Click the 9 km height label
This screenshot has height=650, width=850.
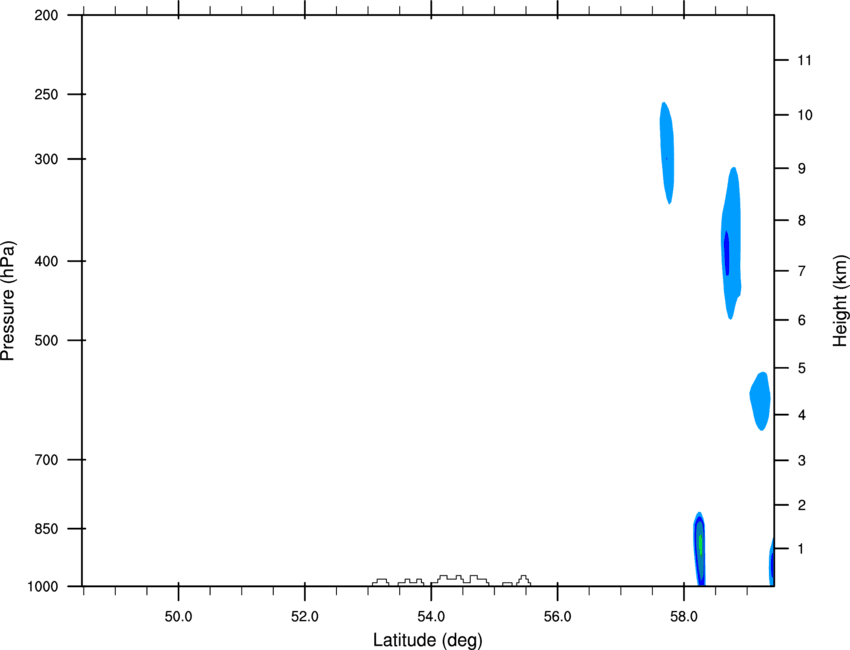802,169
